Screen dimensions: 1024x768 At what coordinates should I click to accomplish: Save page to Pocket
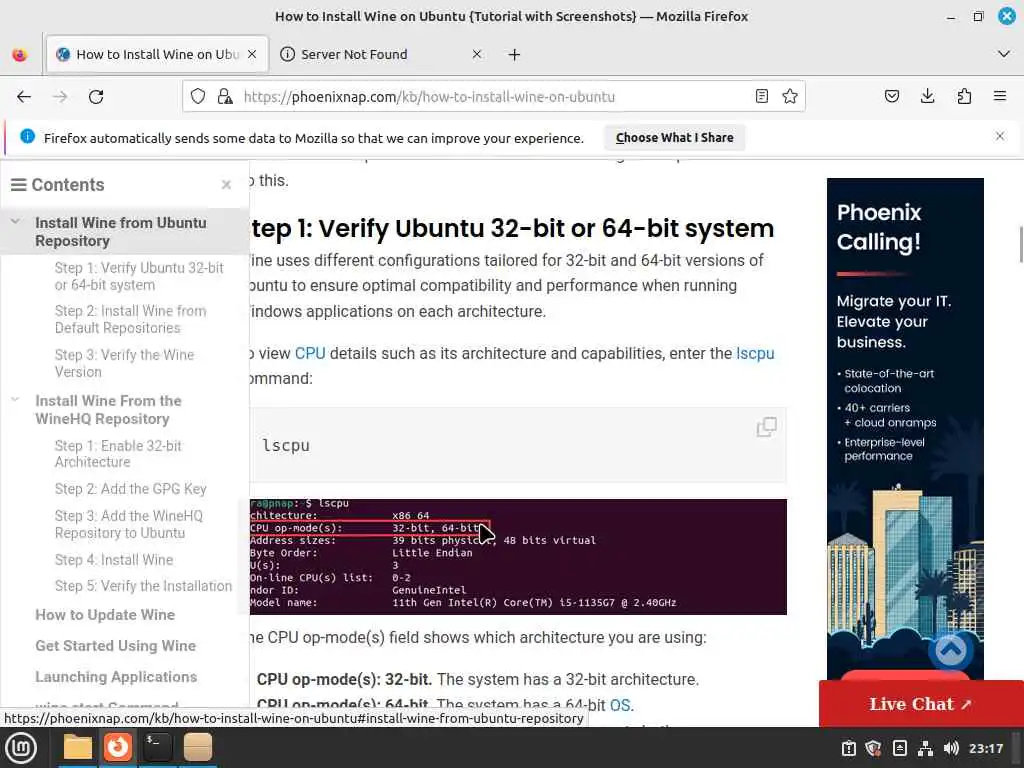click(x=891, y=97)
